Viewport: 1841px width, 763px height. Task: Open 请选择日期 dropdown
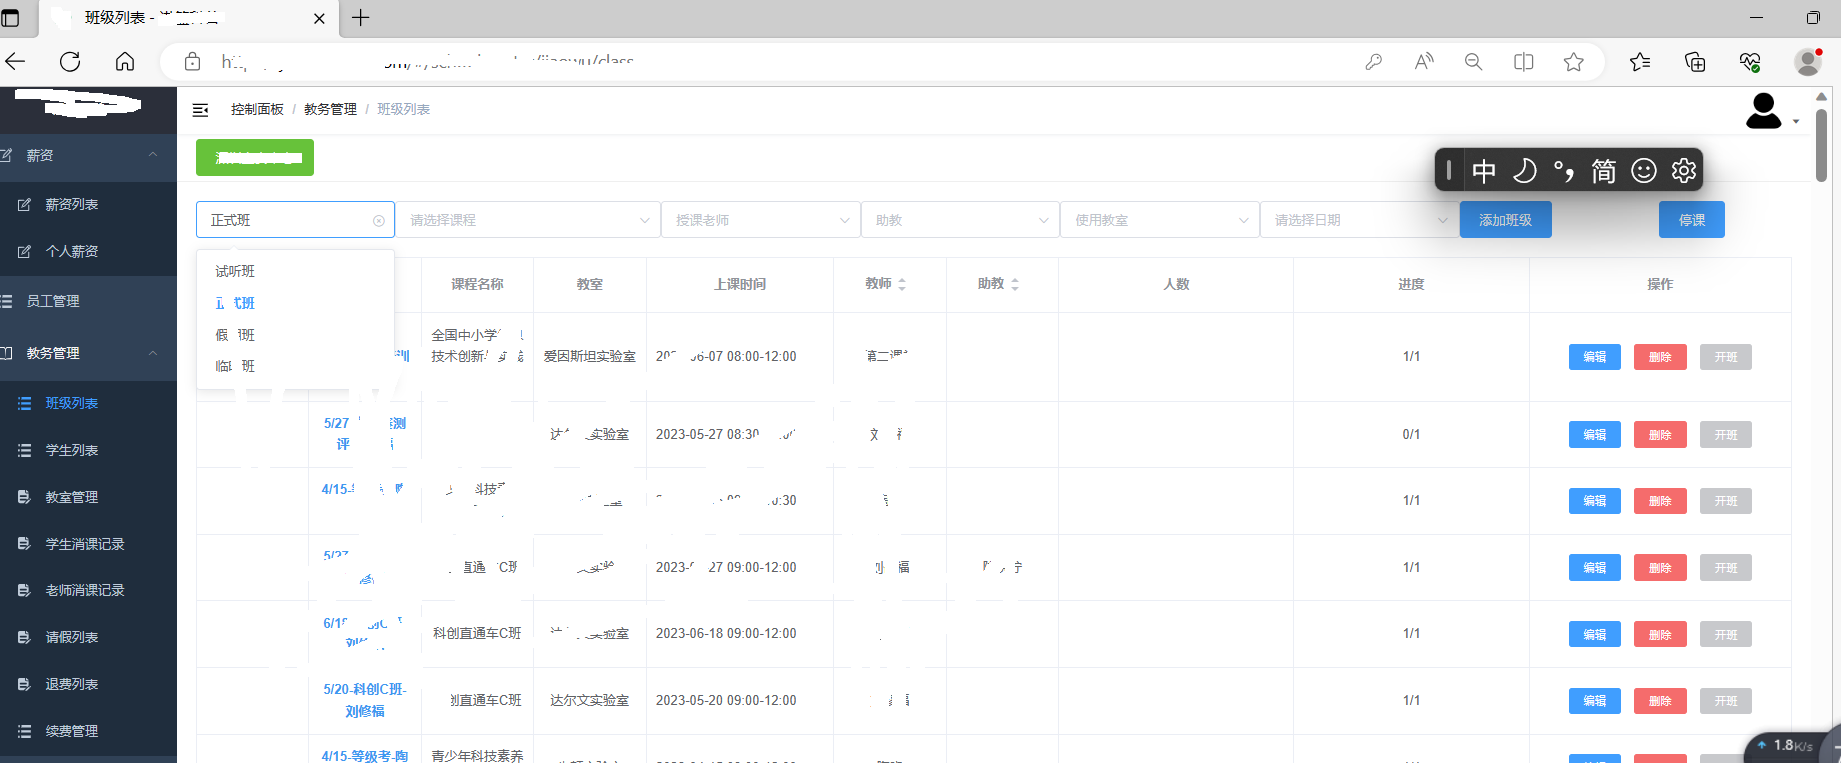[1358, 220]
